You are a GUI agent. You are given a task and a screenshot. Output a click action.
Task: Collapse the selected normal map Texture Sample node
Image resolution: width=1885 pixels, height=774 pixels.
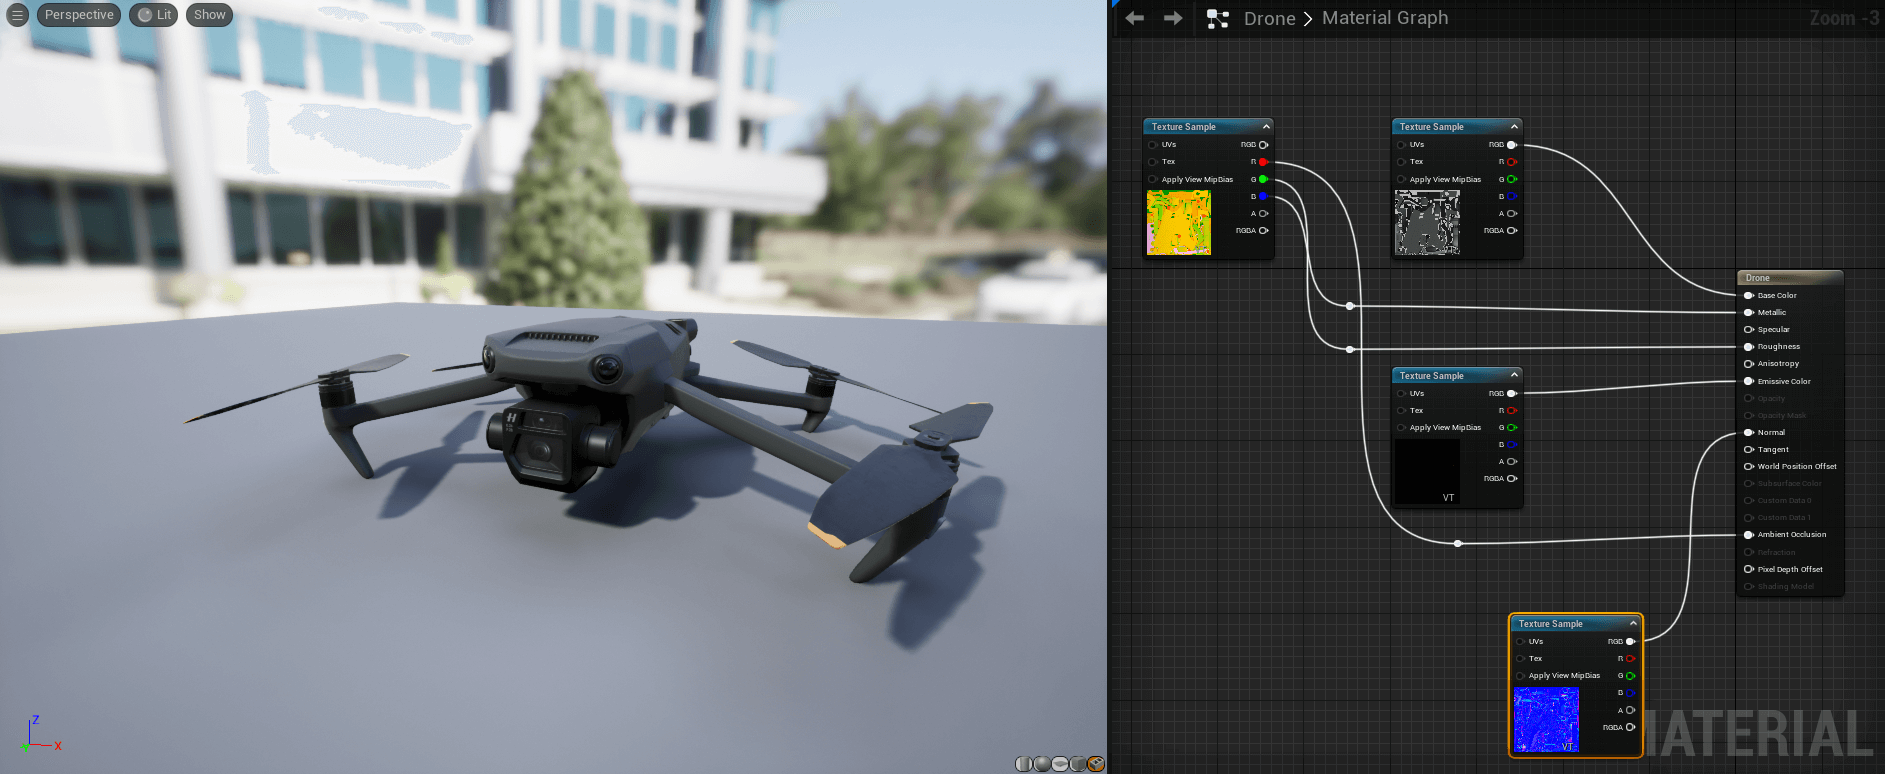click(1633, 624)
